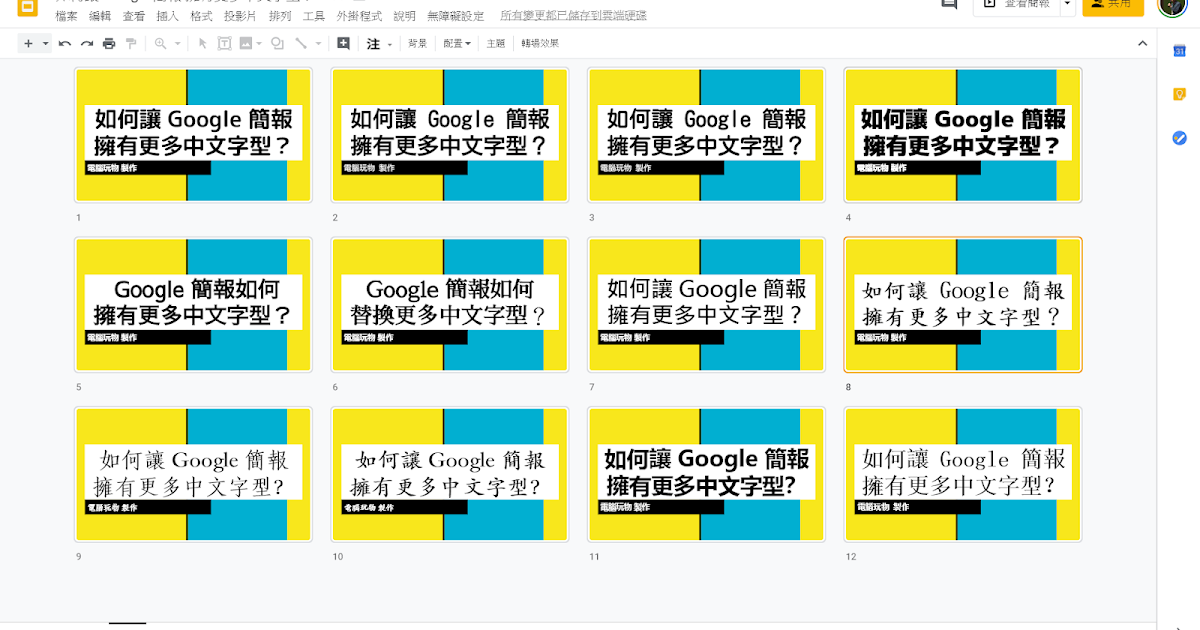Click the add comment icon in toolbar
This screenshot has height=630, width=1200.
pos(344,44)
